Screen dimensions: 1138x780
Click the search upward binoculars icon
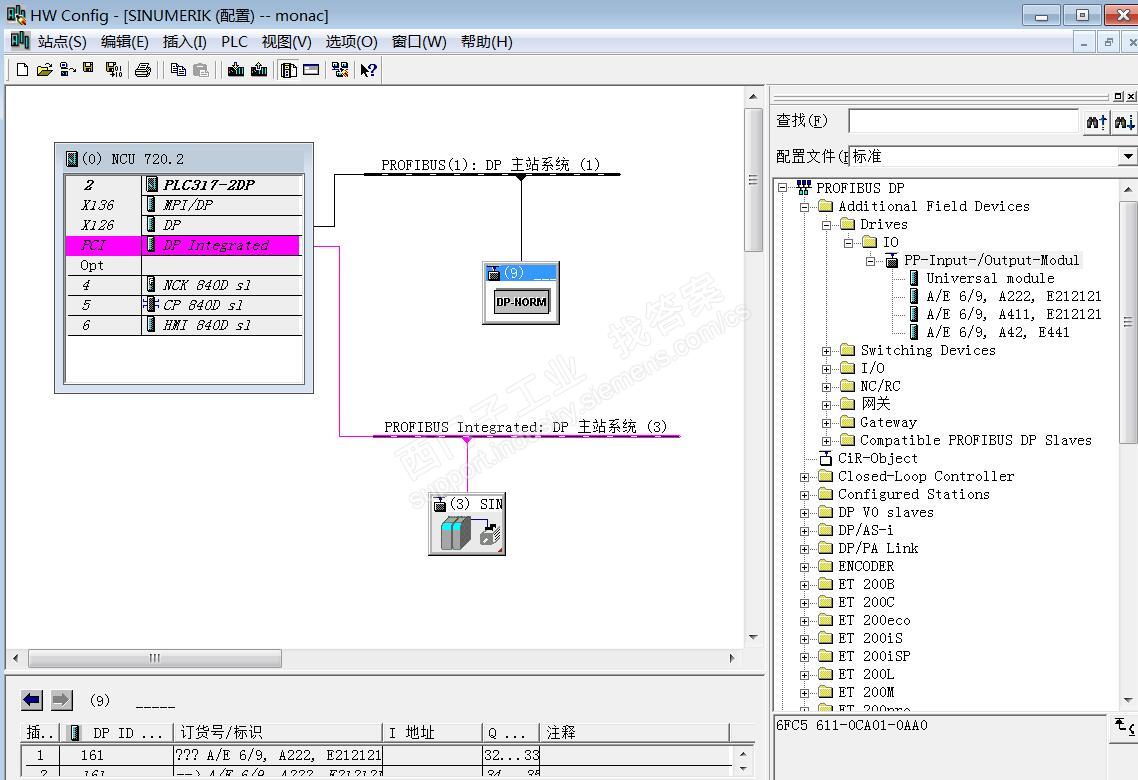coord(1096,122)
